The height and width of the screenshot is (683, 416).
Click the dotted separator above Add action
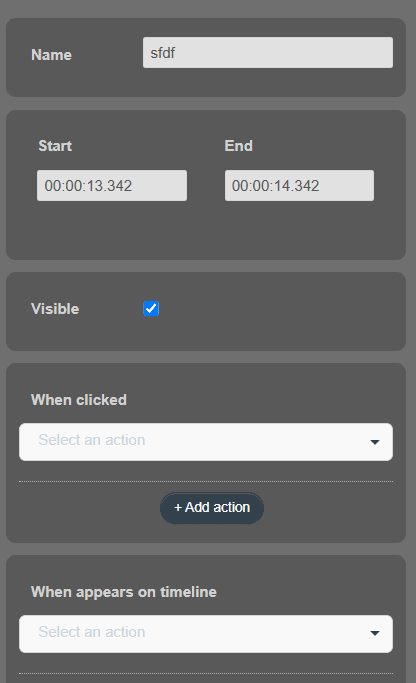206,481
